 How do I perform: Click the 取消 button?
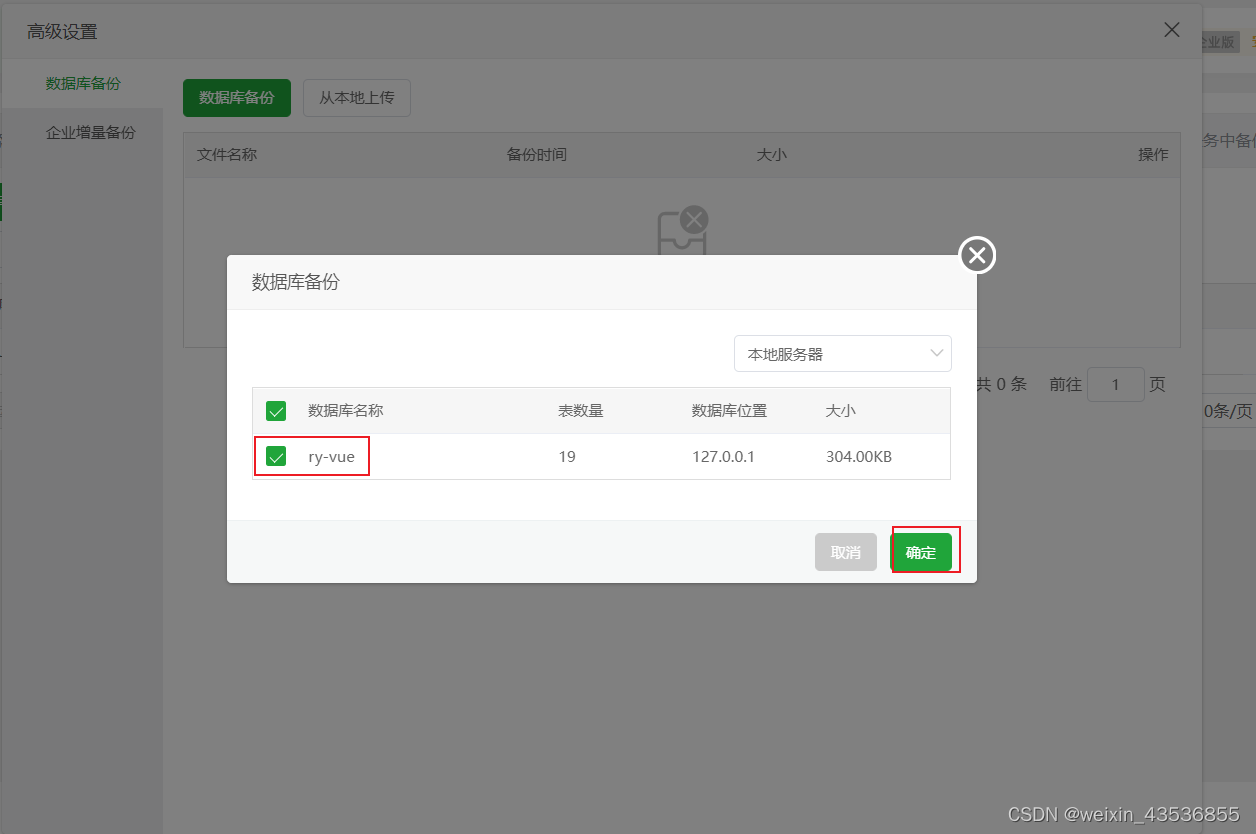pyautogui.click(x=846, y=552)
